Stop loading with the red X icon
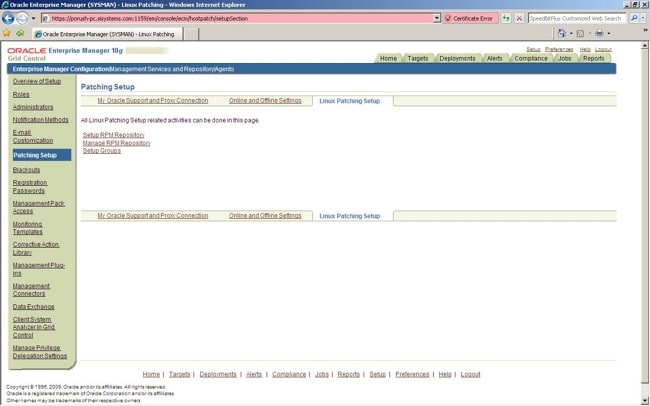The image size is (650, 406). [519, 18]
